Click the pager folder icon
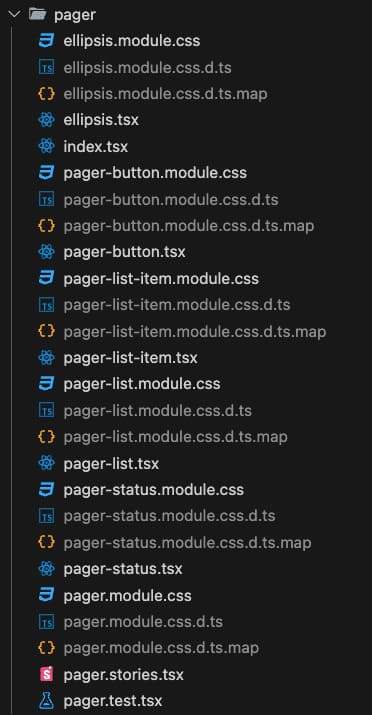This screenshot has width=372, height=715. click(37, 15)
